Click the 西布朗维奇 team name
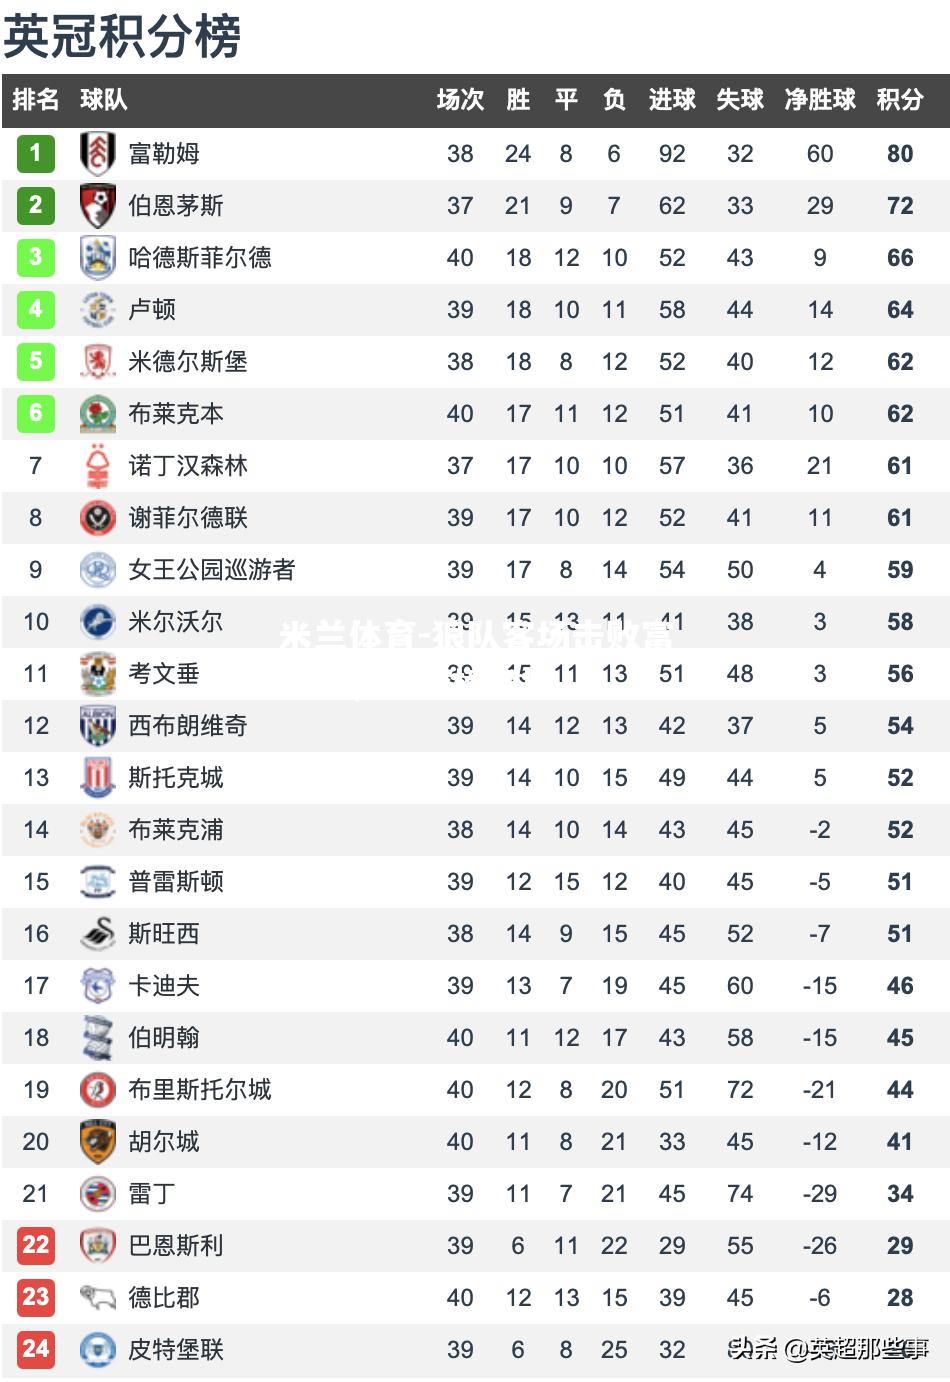This screenshot has height=1382, width=950. click(x=188, y=725)
